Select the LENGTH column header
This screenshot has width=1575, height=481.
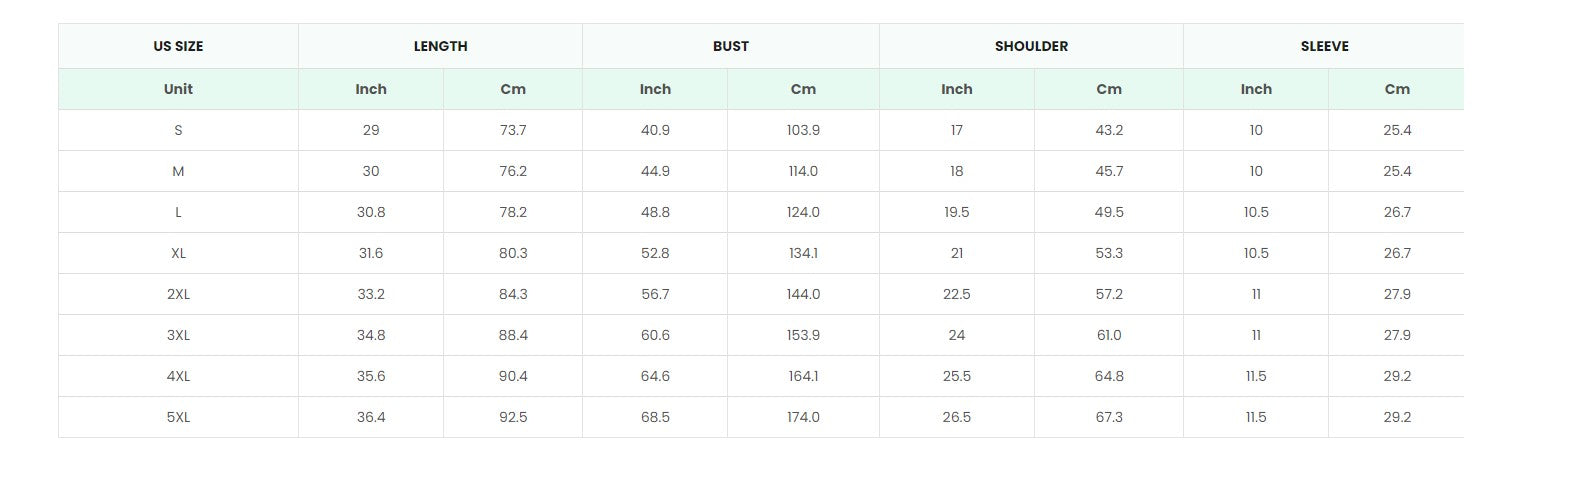tap(440, 46)
